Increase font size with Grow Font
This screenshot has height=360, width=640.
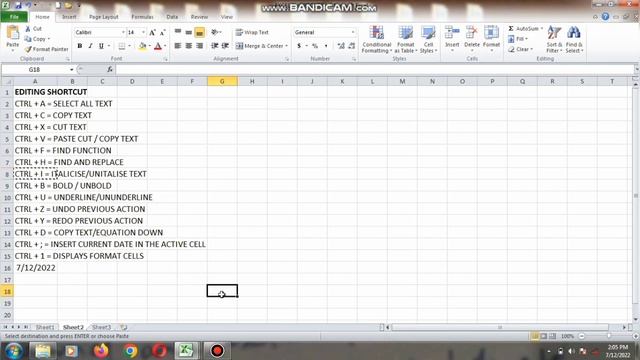pos(152,32)
